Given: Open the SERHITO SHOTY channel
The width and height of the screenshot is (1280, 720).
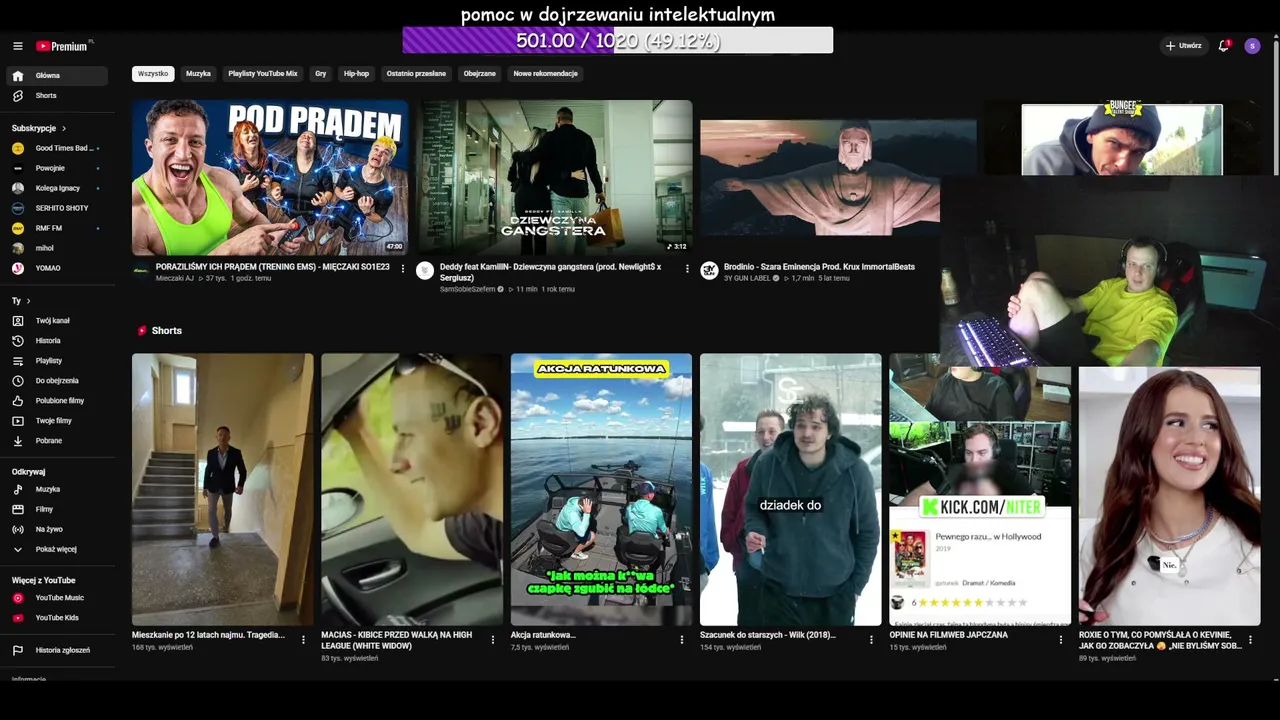Looking at the screenshot, I should click(58, 208).
